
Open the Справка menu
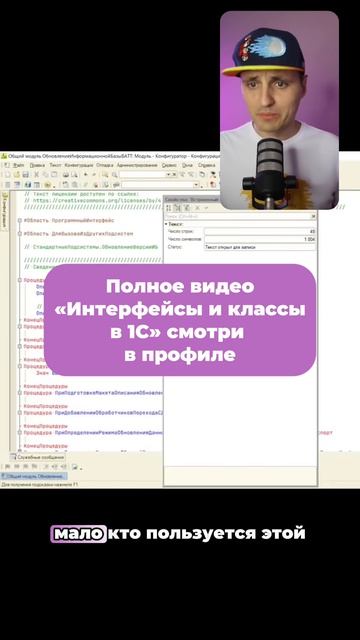[207, 165]
